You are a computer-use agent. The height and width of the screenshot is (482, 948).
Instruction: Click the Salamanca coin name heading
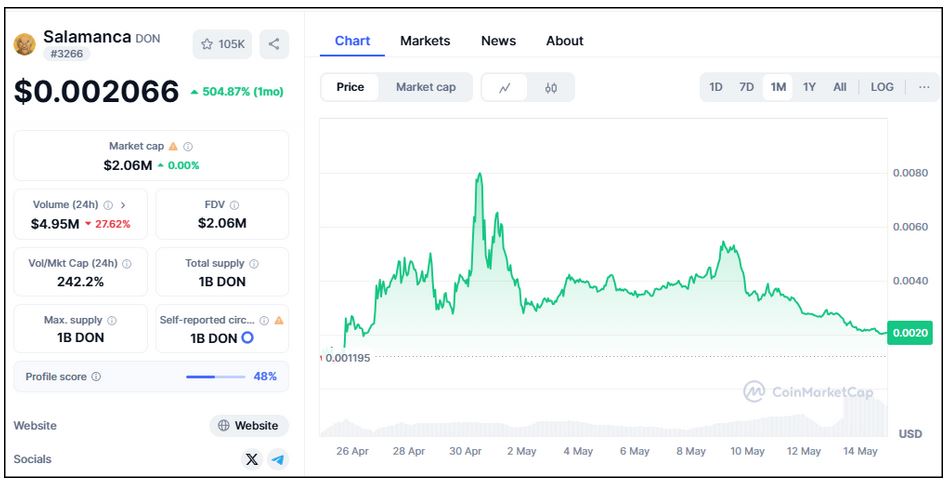[x=87, y=37]
